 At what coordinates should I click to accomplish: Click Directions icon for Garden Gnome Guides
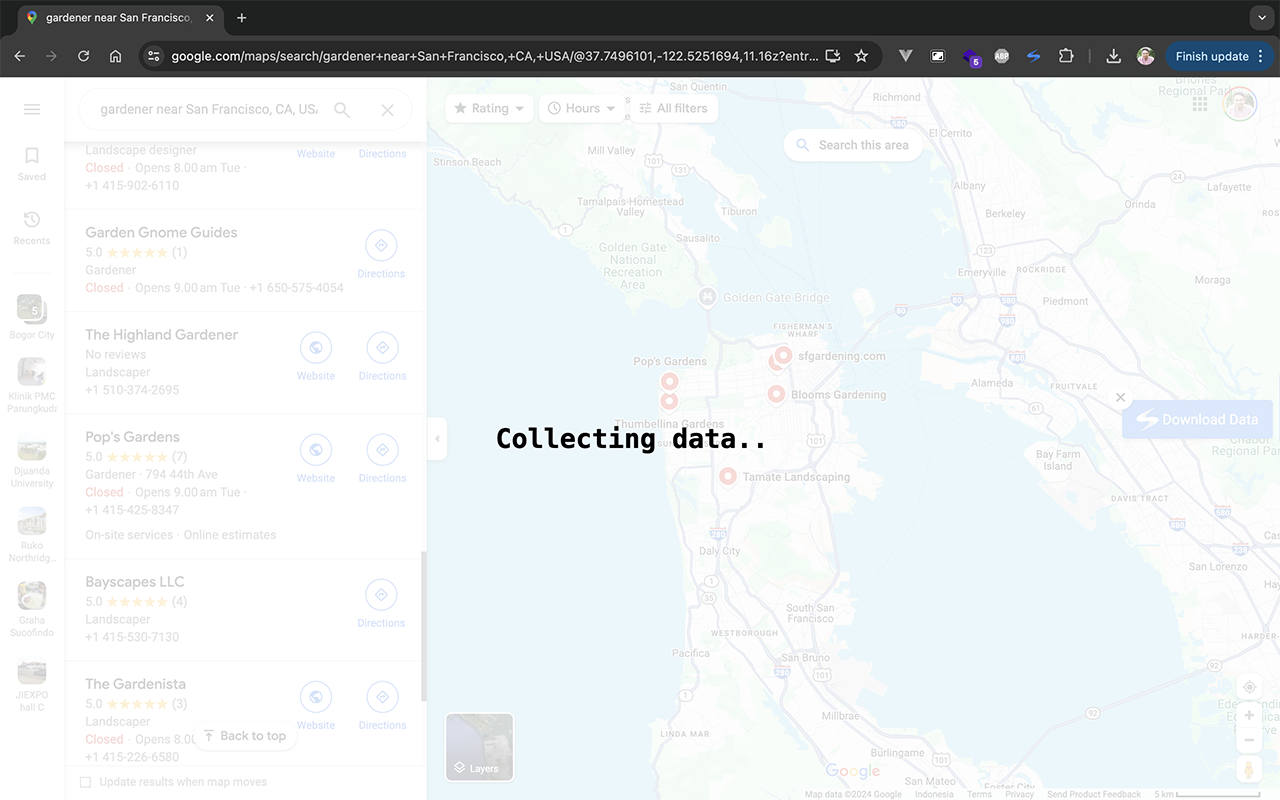click(381, 246)
